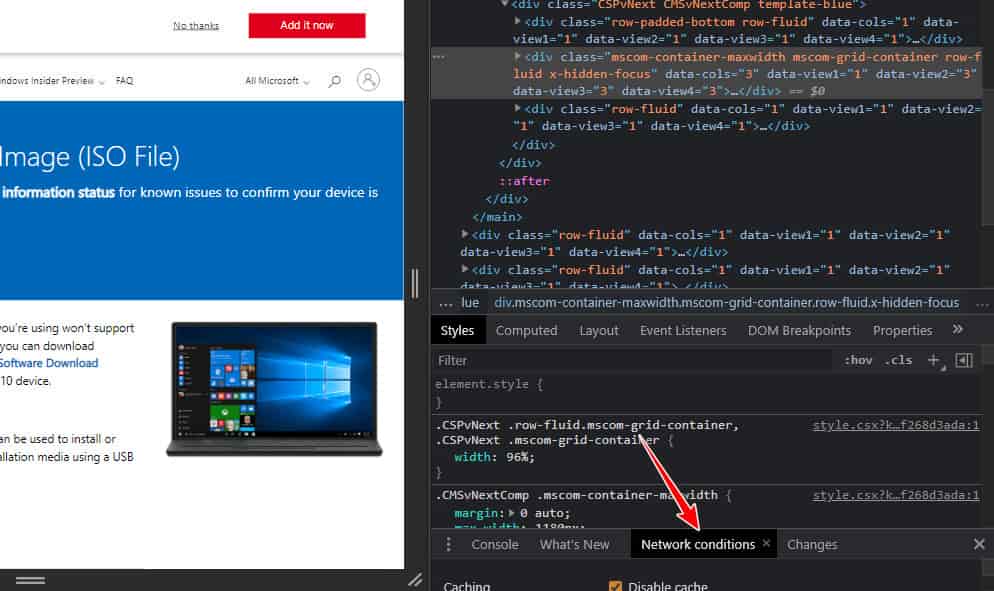Click the .CMSvNextComp .mscom-container-maxwidth selector
Viewport: 994px width, 591px height.
pos(577,495)
